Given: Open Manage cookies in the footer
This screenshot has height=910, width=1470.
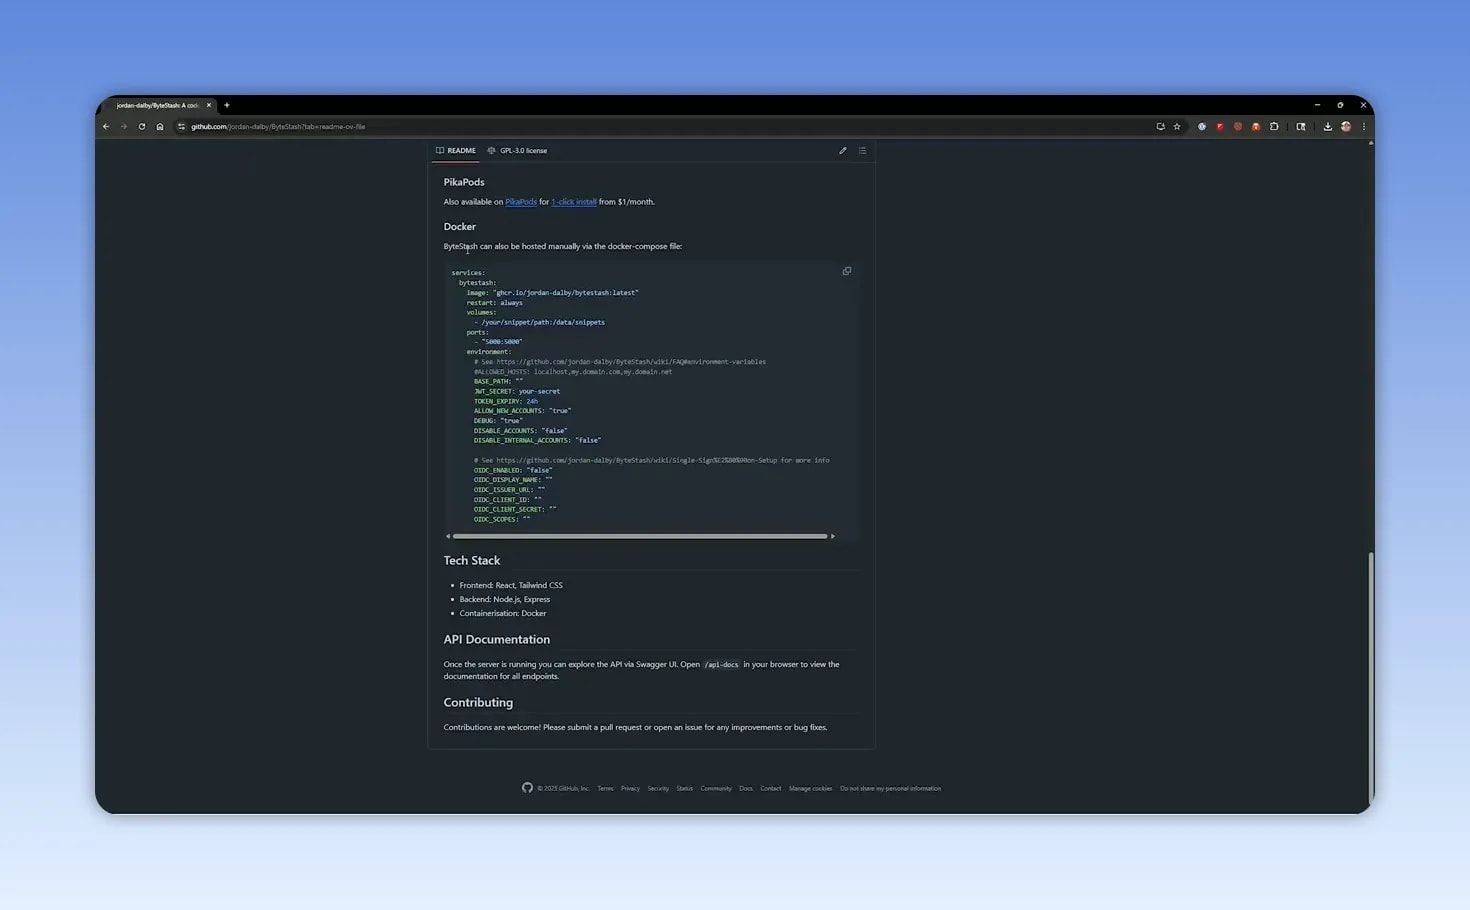Looking at the screenshot, I should coord(810,789).
